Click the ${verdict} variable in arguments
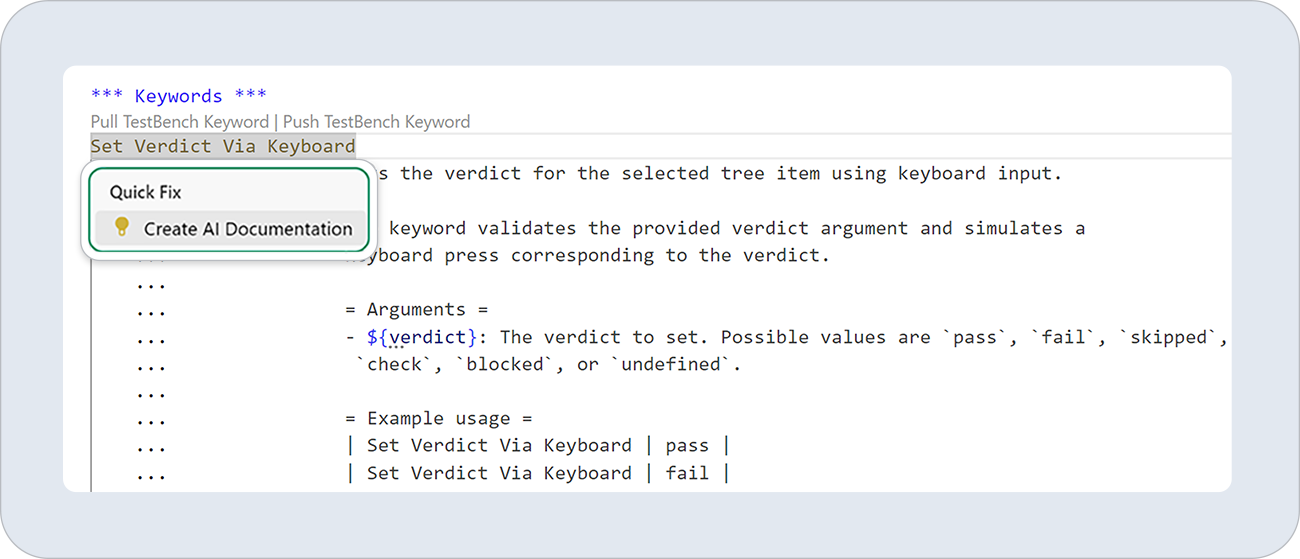 [417, 337]
